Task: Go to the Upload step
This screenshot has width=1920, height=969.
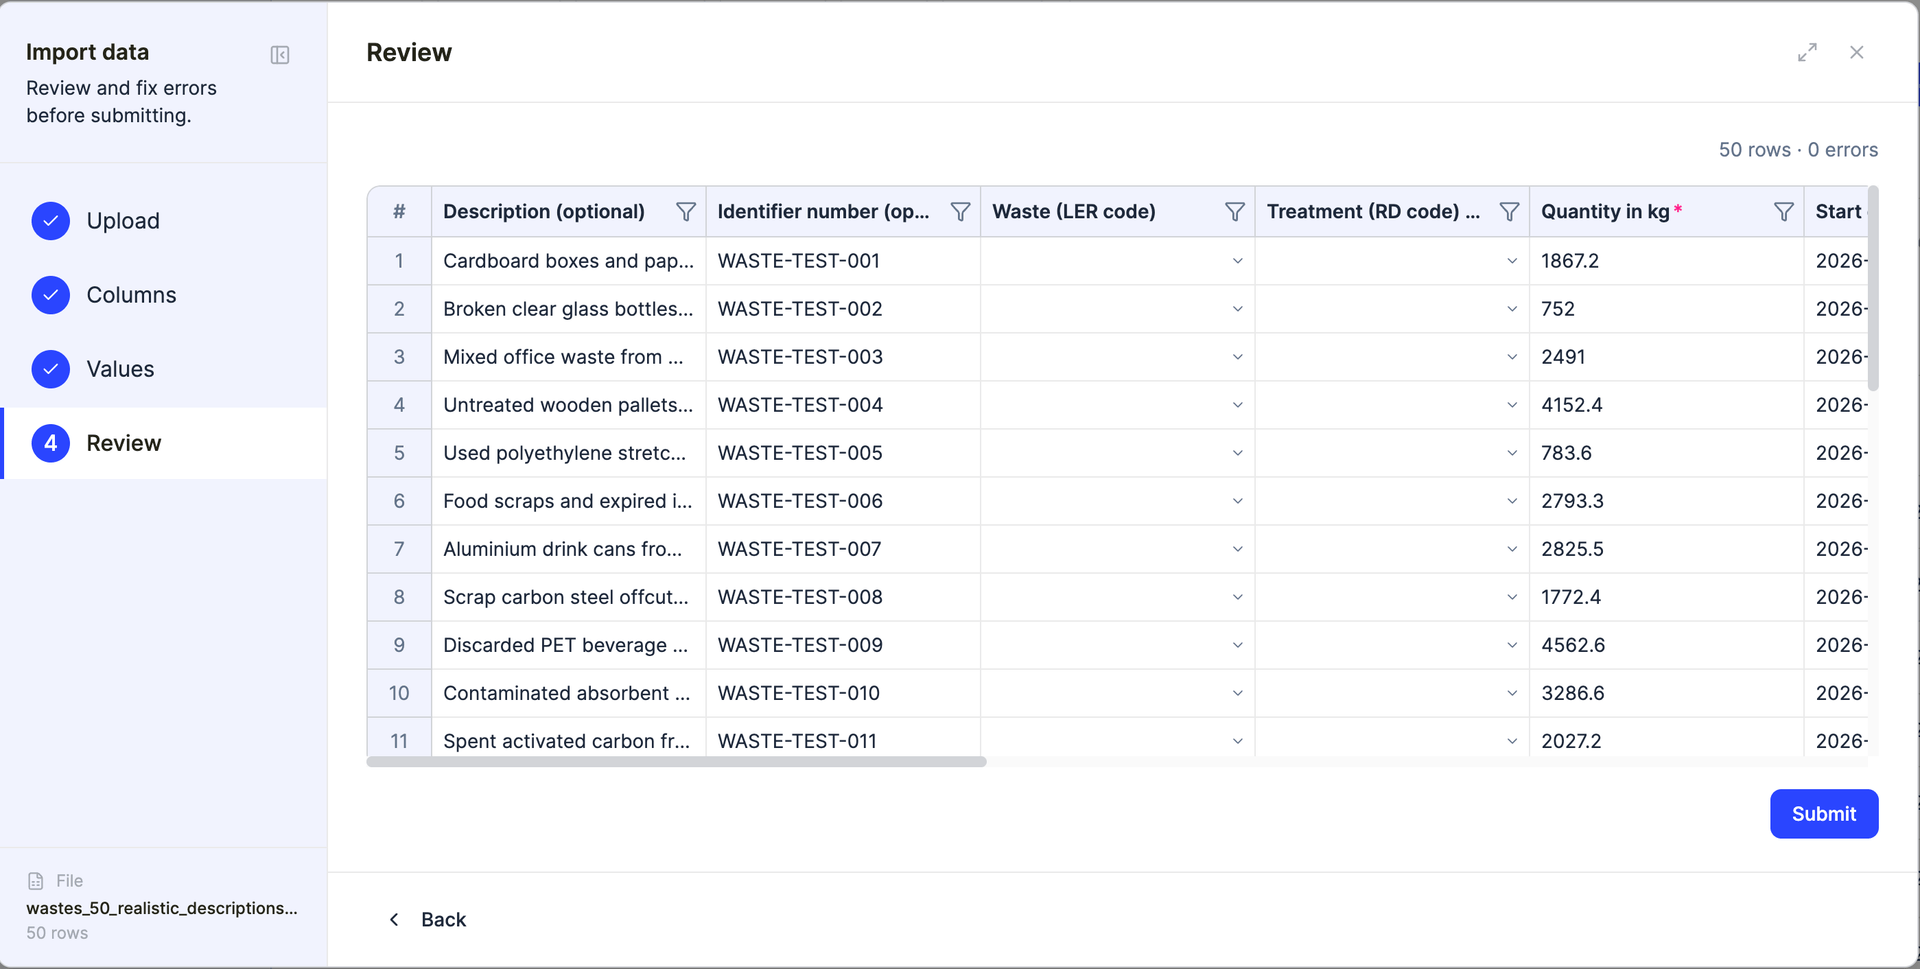Action: tap(164, 221)
